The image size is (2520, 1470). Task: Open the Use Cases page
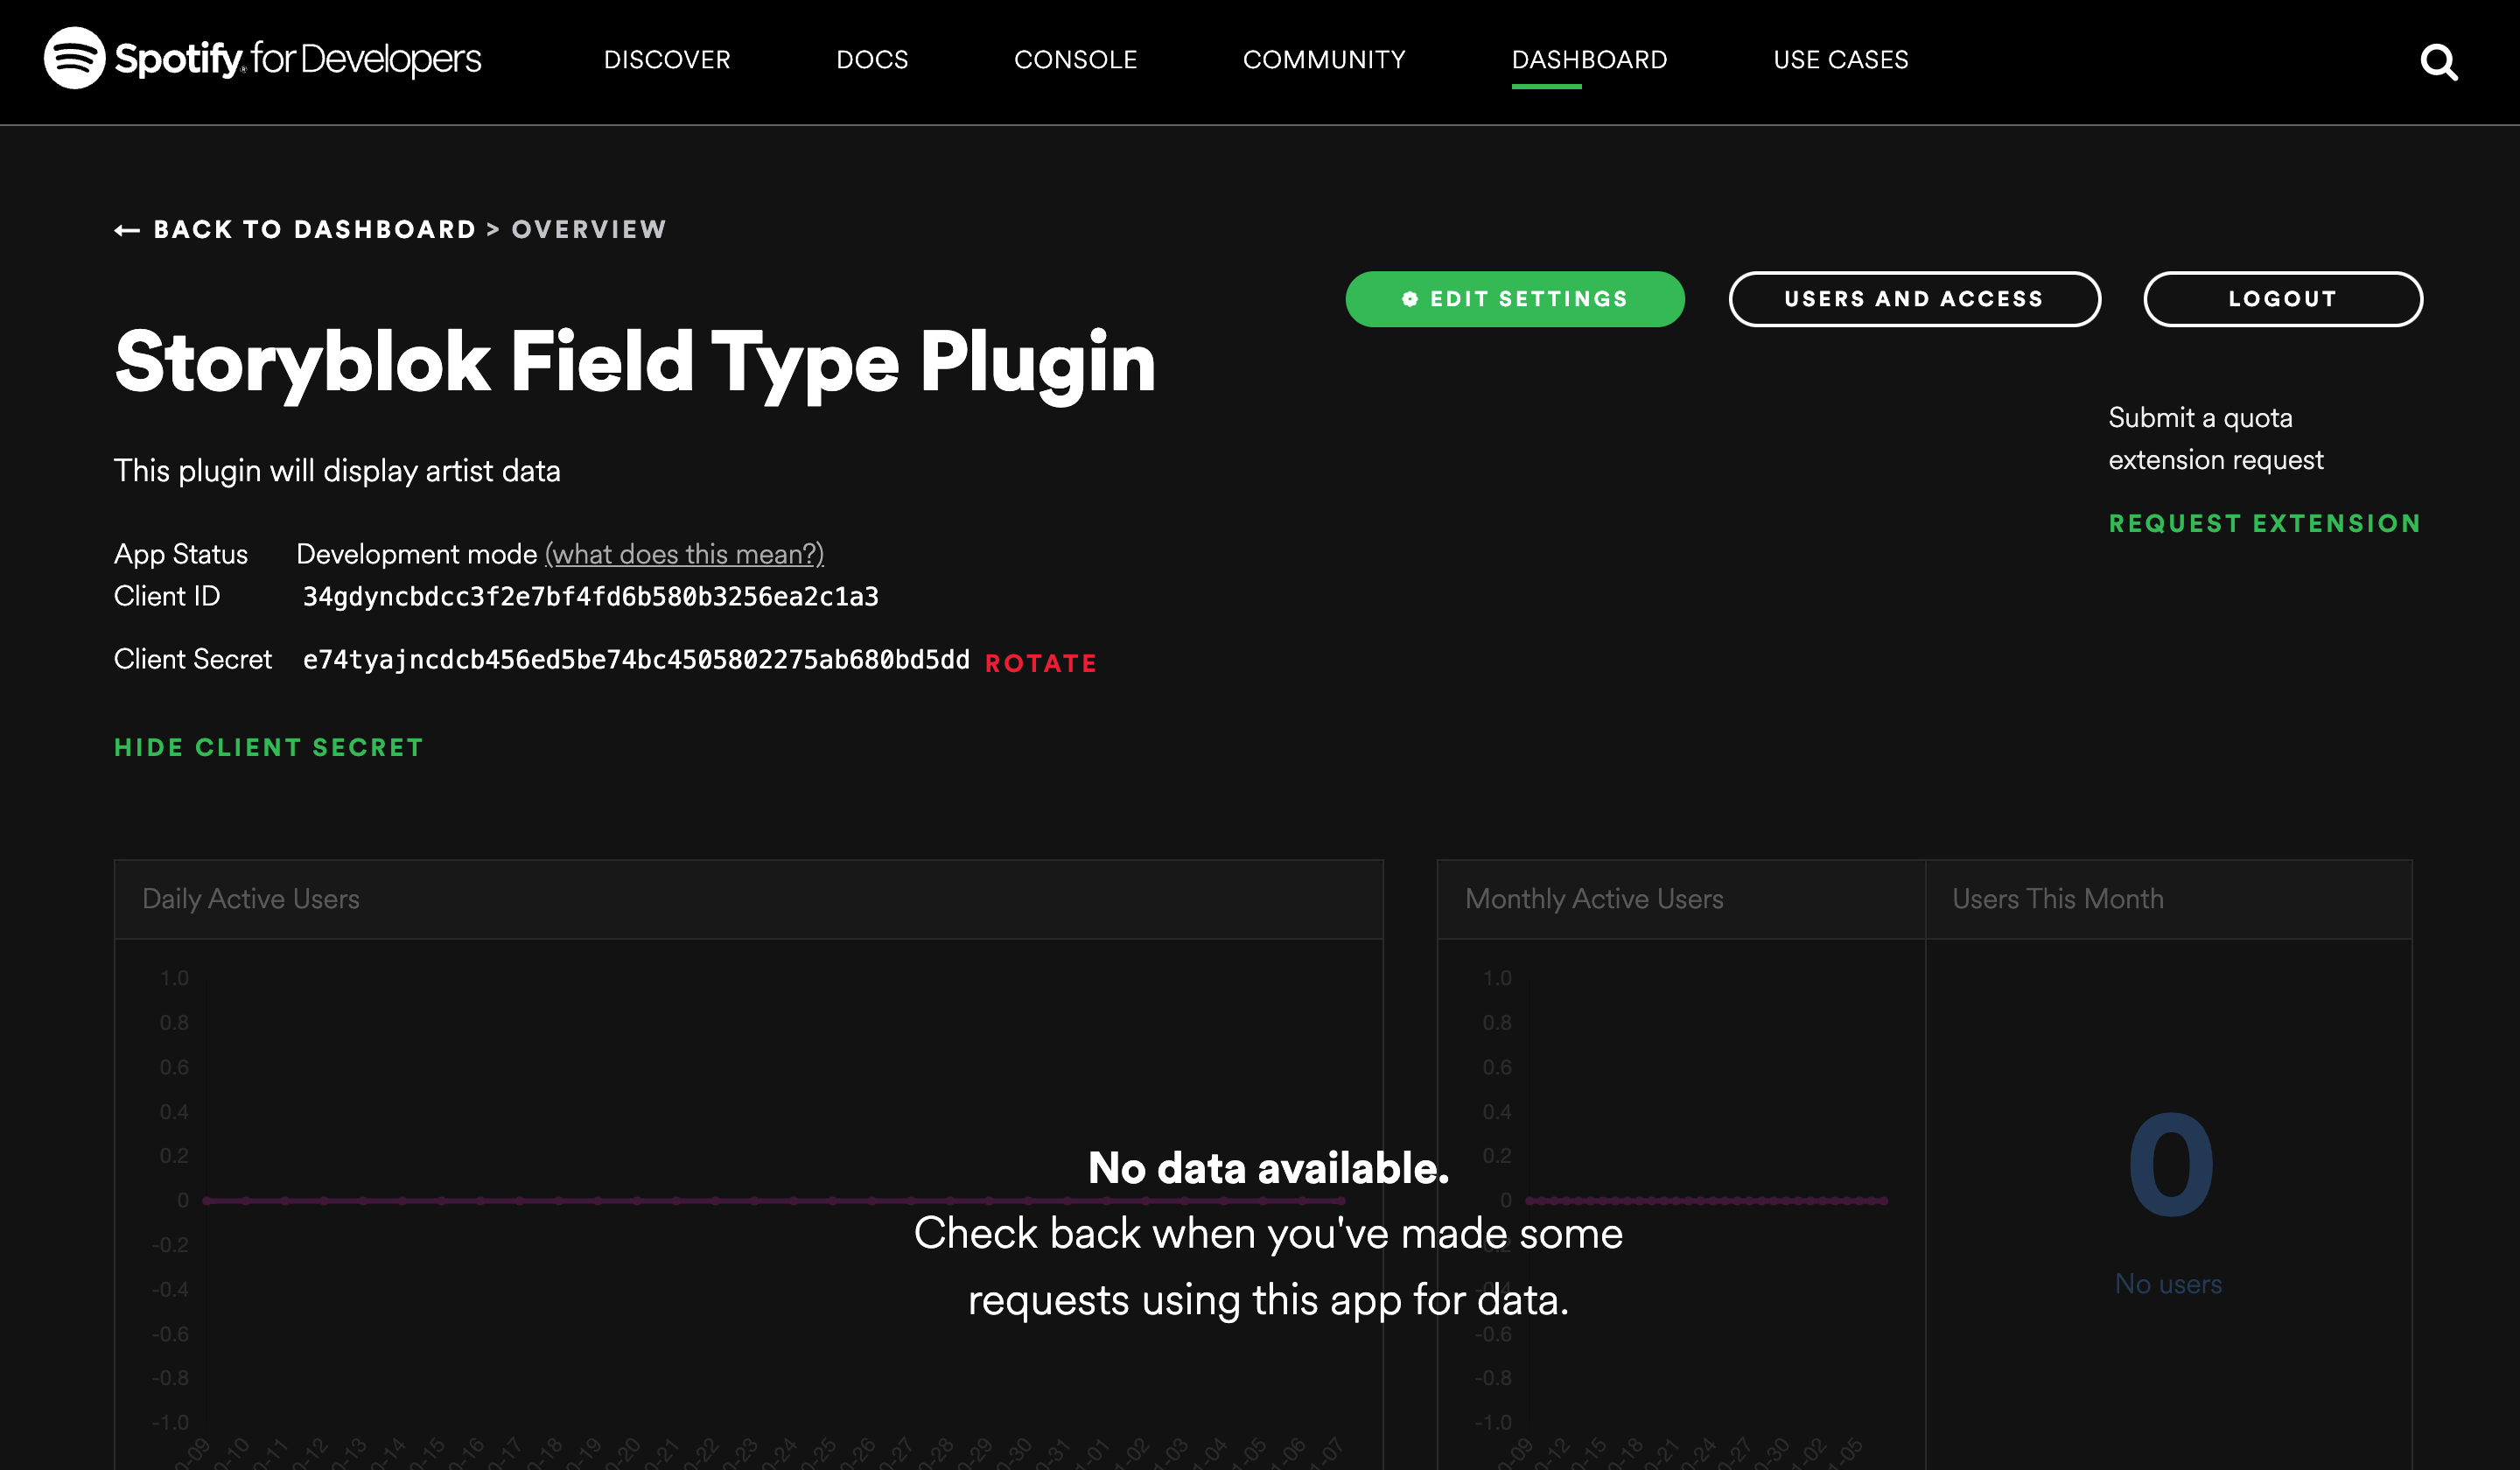click(1840, 60)
